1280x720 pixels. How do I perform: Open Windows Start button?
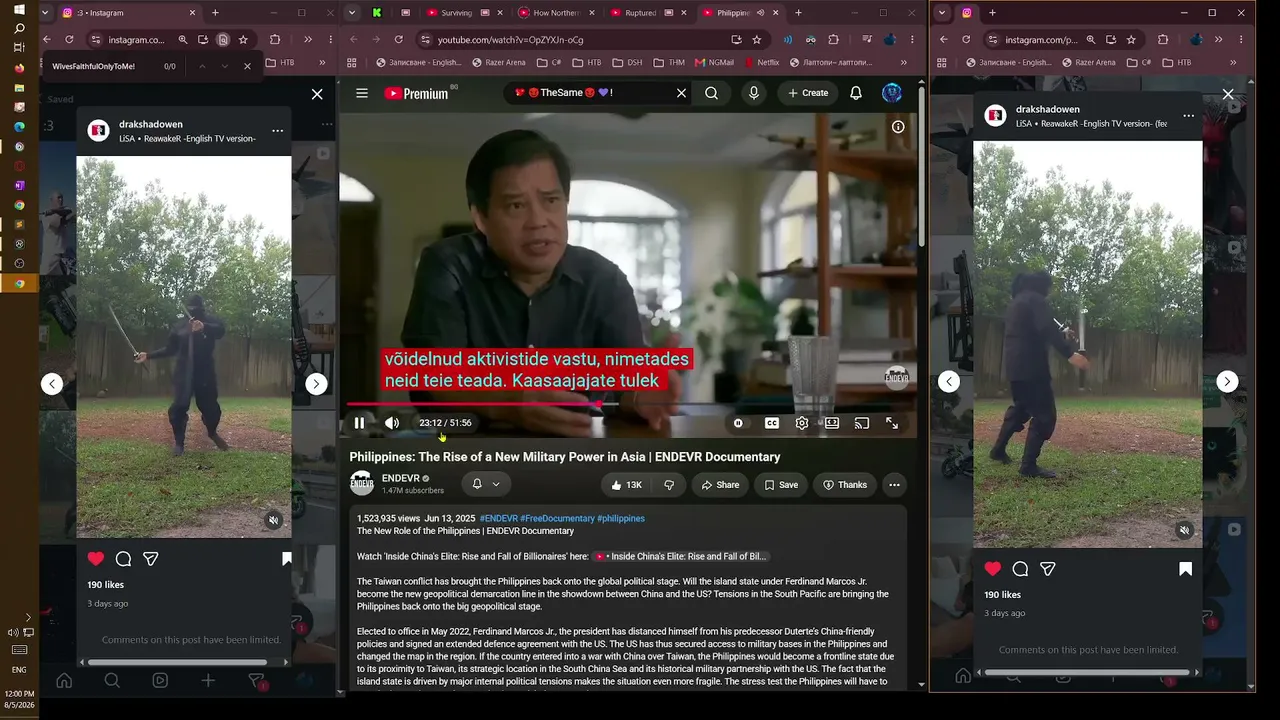(x=19, y=9)
